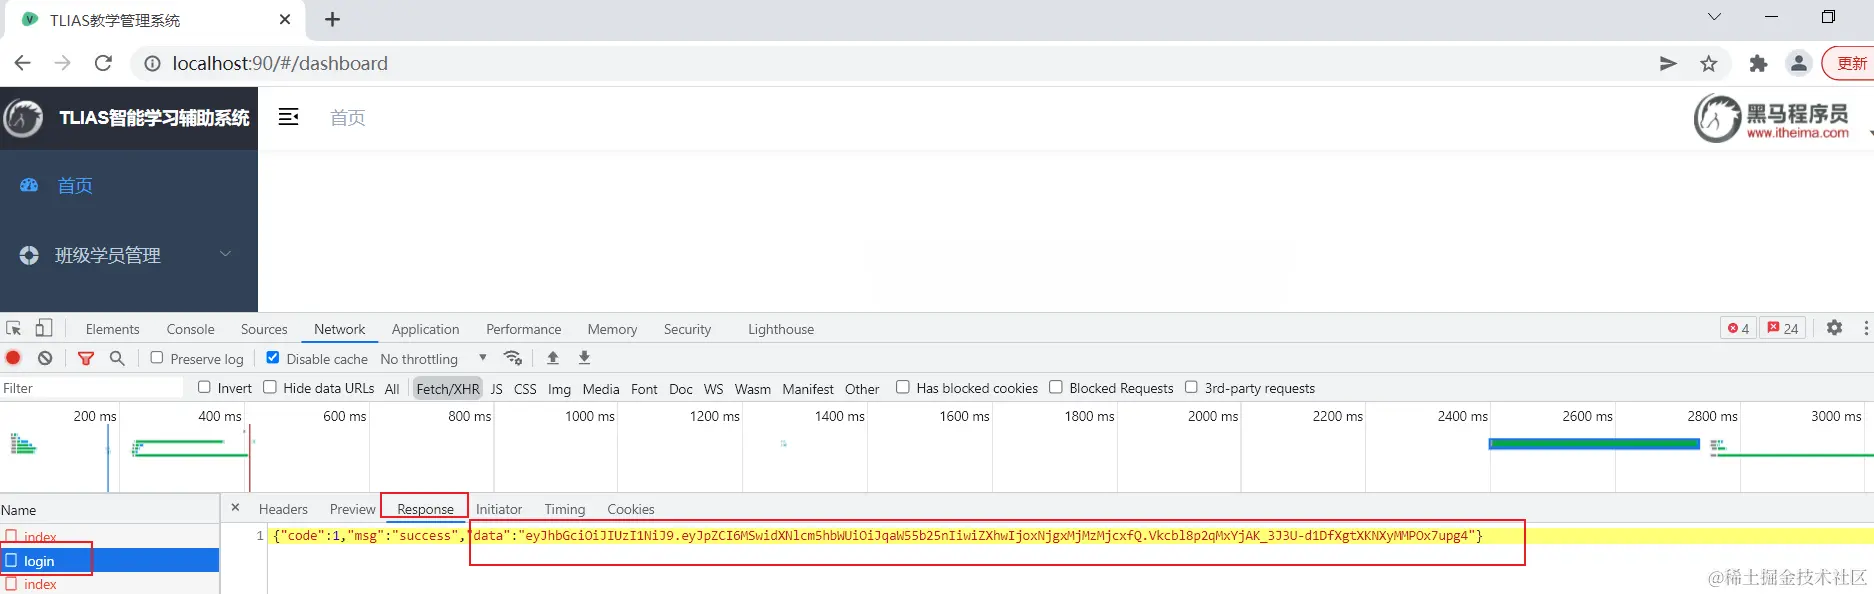Toggle the network filter funnel icon
1874x594 pixels.
click(x=86, y=358)
